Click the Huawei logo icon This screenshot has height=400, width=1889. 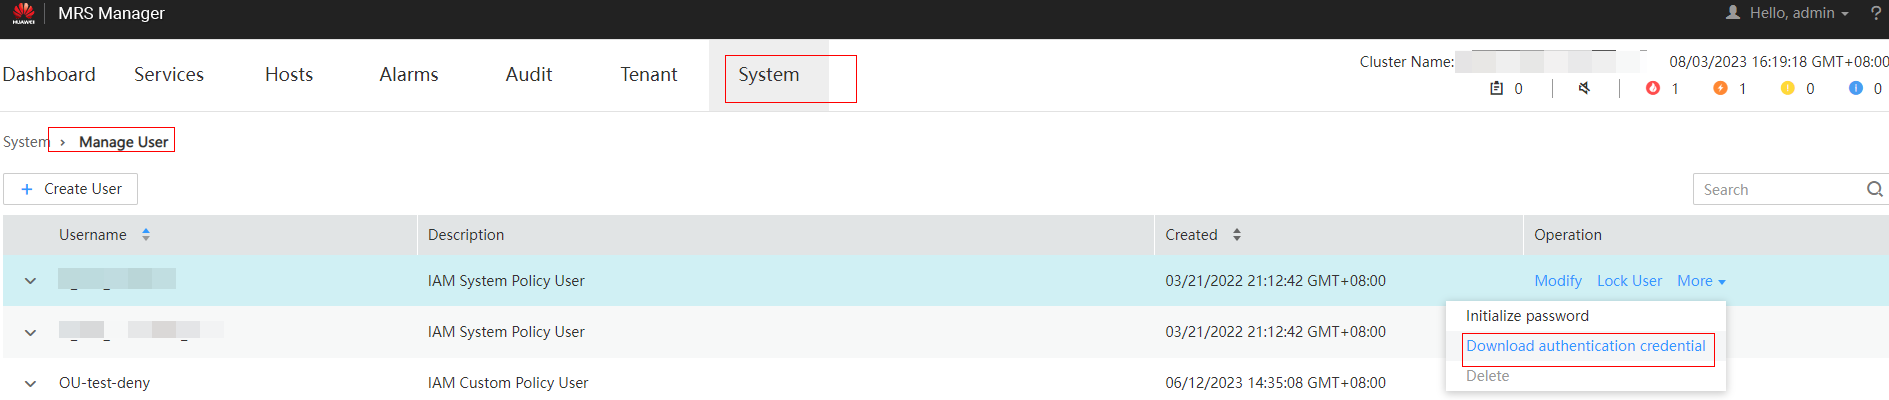click(x=24, y=13)
